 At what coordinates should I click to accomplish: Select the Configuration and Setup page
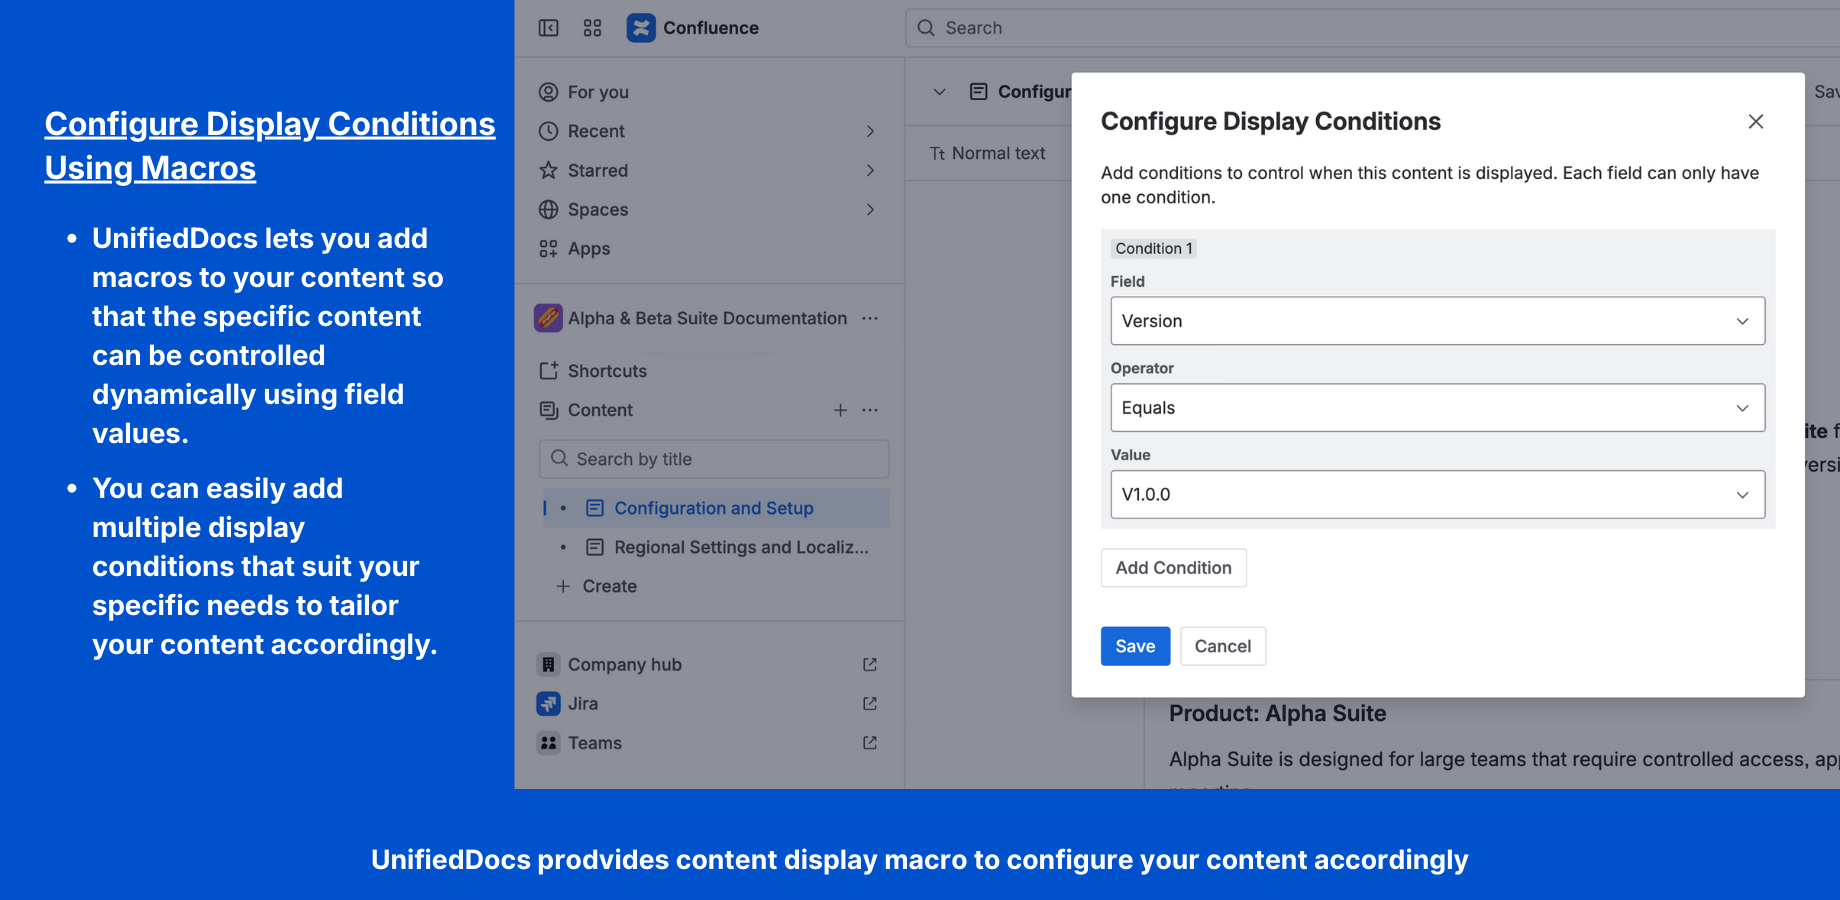pyautogui.click(x=714, y=508)
